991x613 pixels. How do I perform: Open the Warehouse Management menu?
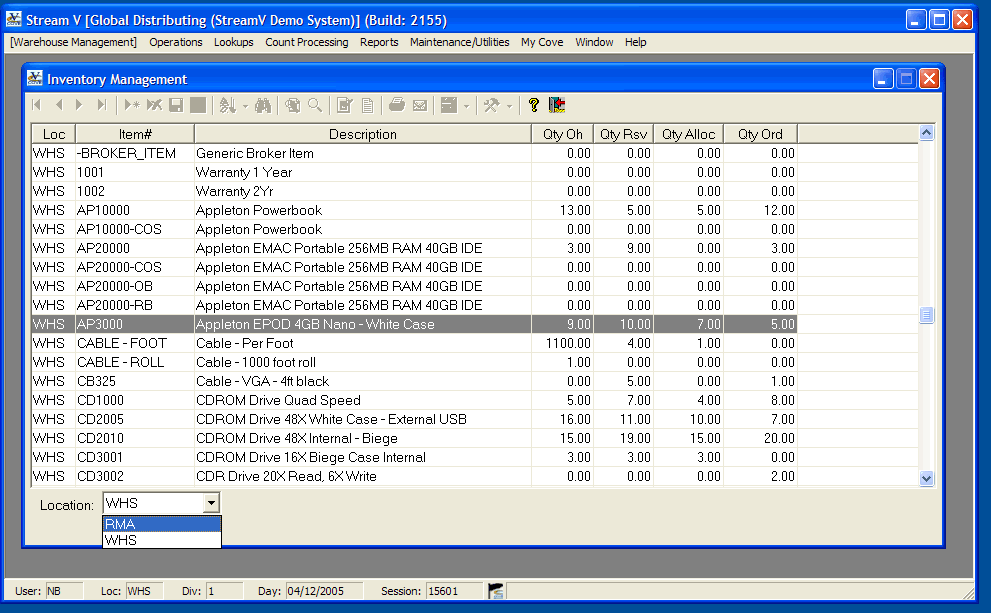73,42
